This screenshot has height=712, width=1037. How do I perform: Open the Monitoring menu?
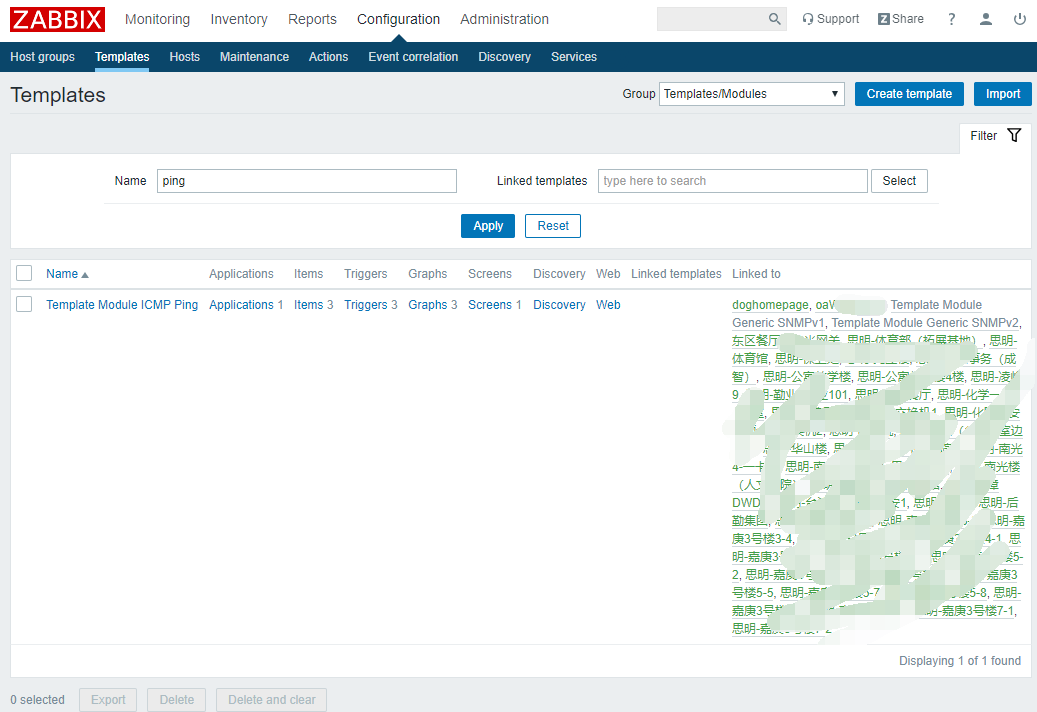(157, 19)
